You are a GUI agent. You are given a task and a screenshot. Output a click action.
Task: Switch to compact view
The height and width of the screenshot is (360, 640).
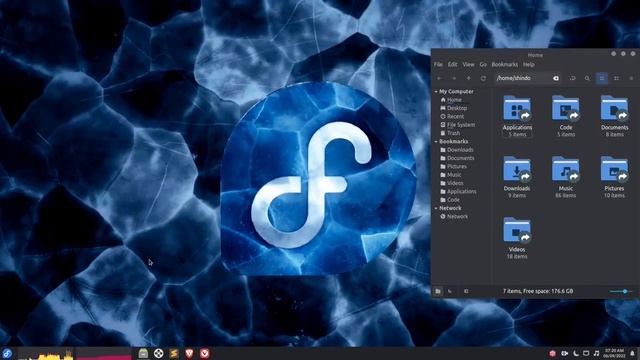[631, 78]
